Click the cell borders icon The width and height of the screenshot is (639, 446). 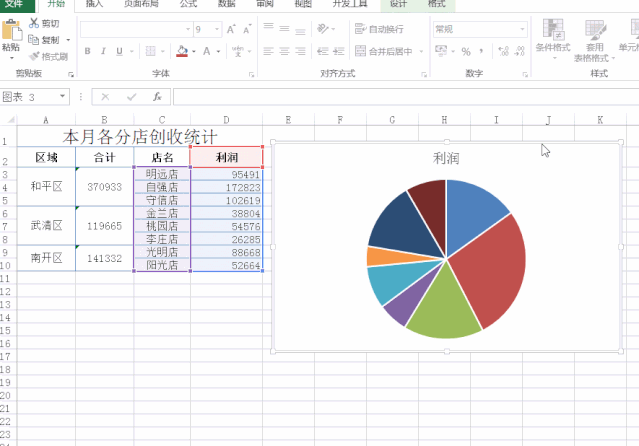tap(150, 51)
